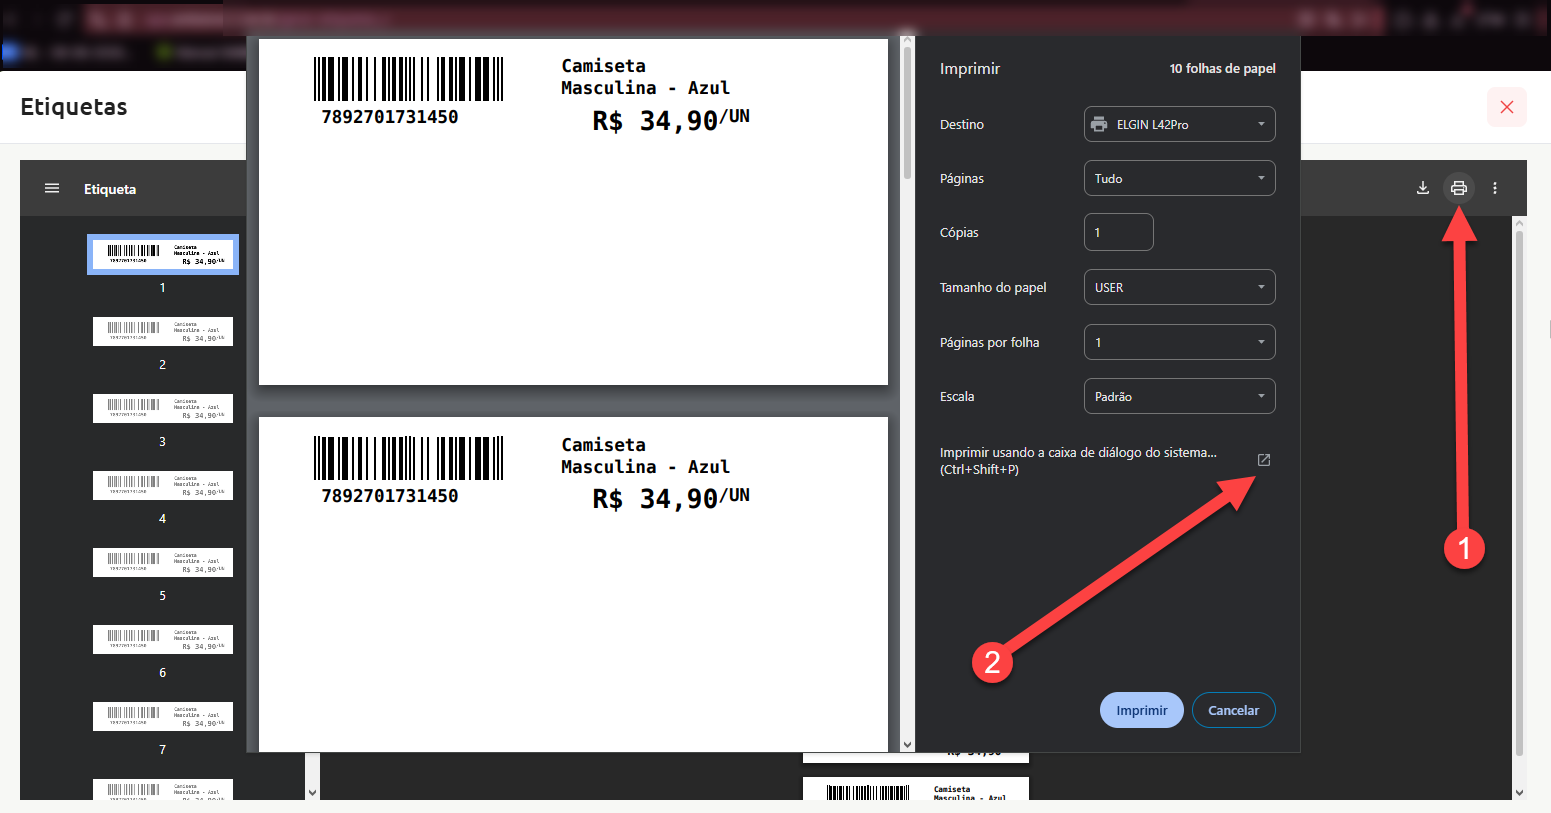Screen dimensions: 1551x813
Task: Select page 4 thumbnail in sidebar
Action: (163, 485)
